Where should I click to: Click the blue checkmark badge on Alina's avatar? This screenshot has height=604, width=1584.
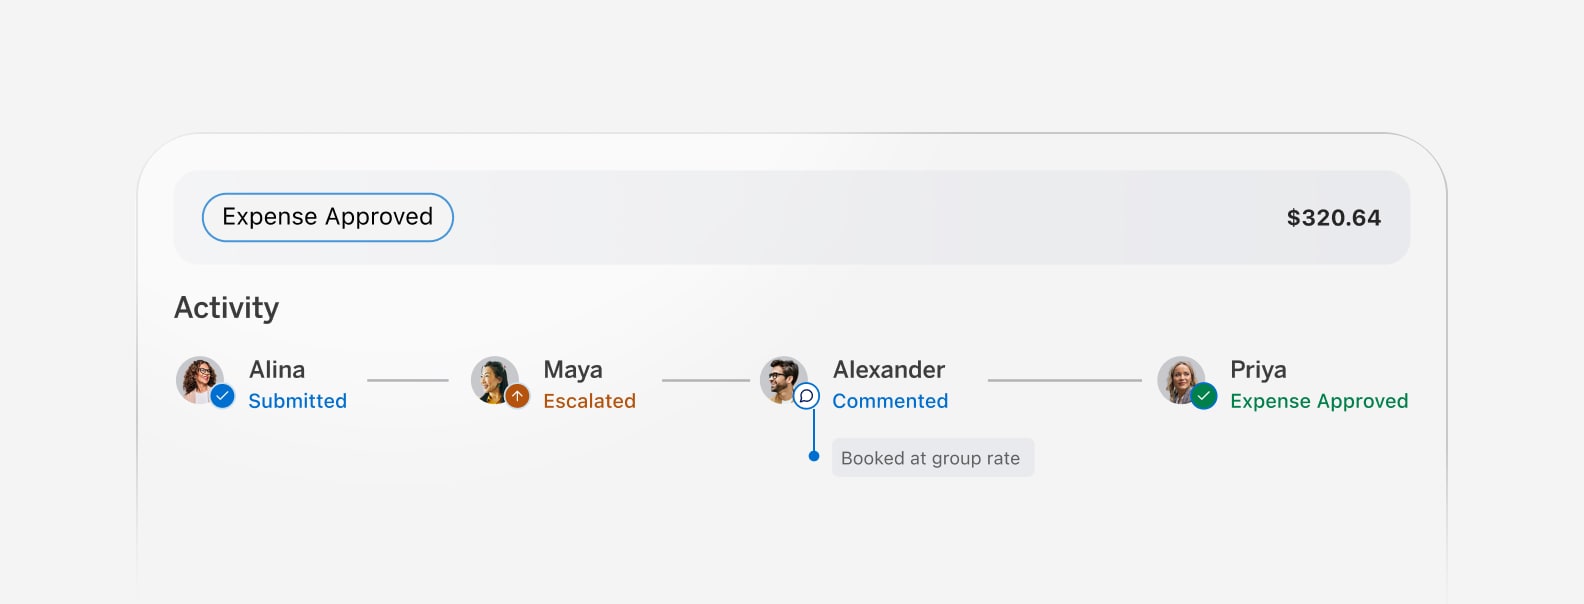pyautogui.click(x=223, y=397)
